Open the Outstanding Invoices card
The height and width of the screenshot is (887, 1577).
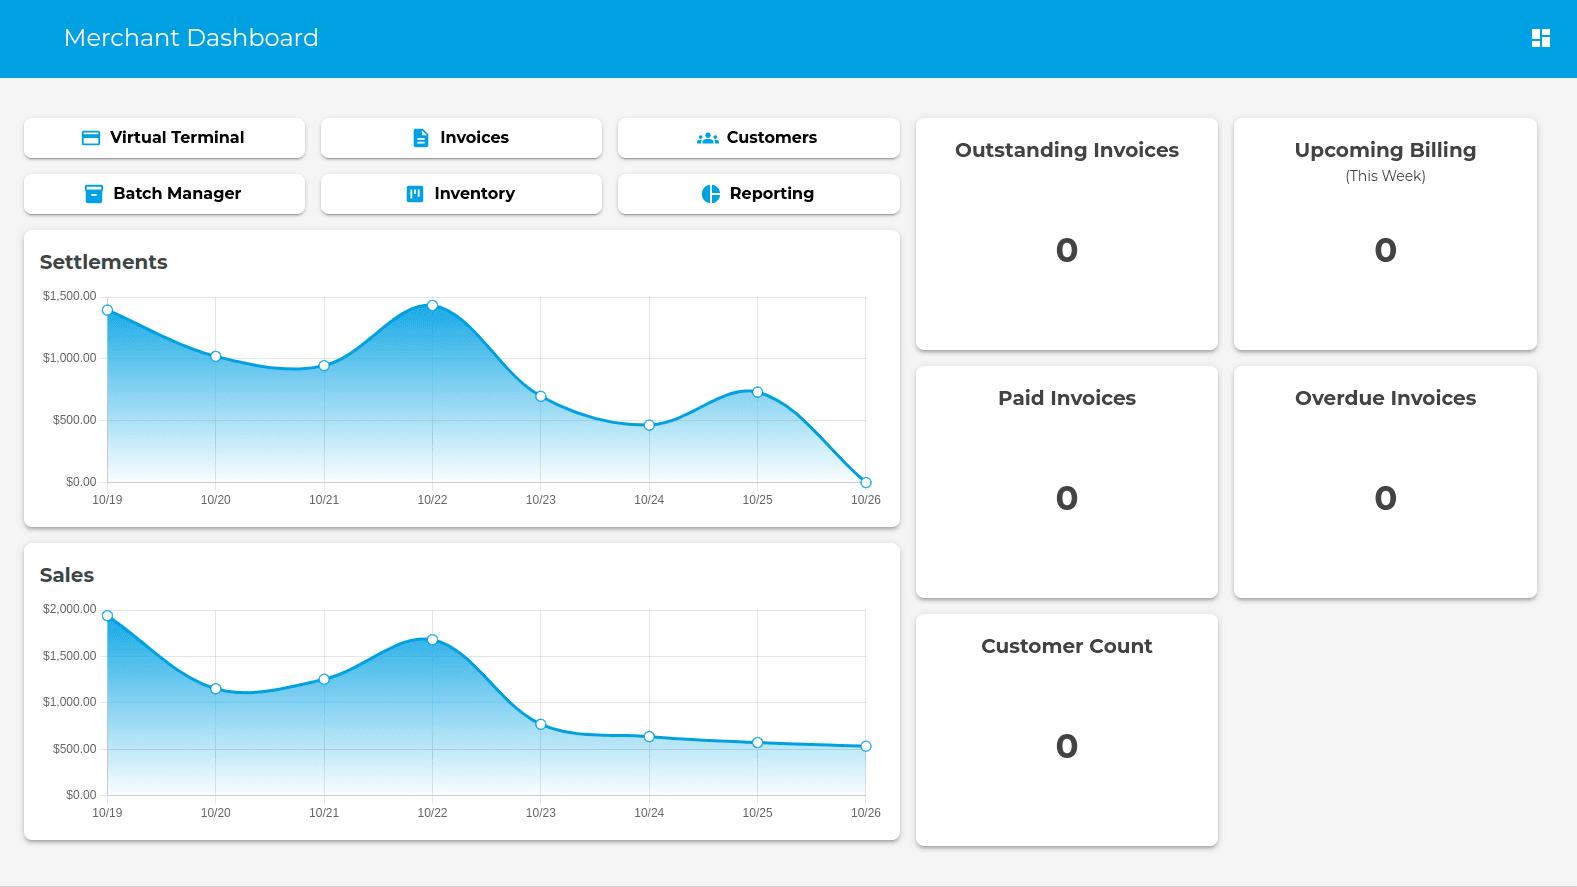coord(1066,234)
